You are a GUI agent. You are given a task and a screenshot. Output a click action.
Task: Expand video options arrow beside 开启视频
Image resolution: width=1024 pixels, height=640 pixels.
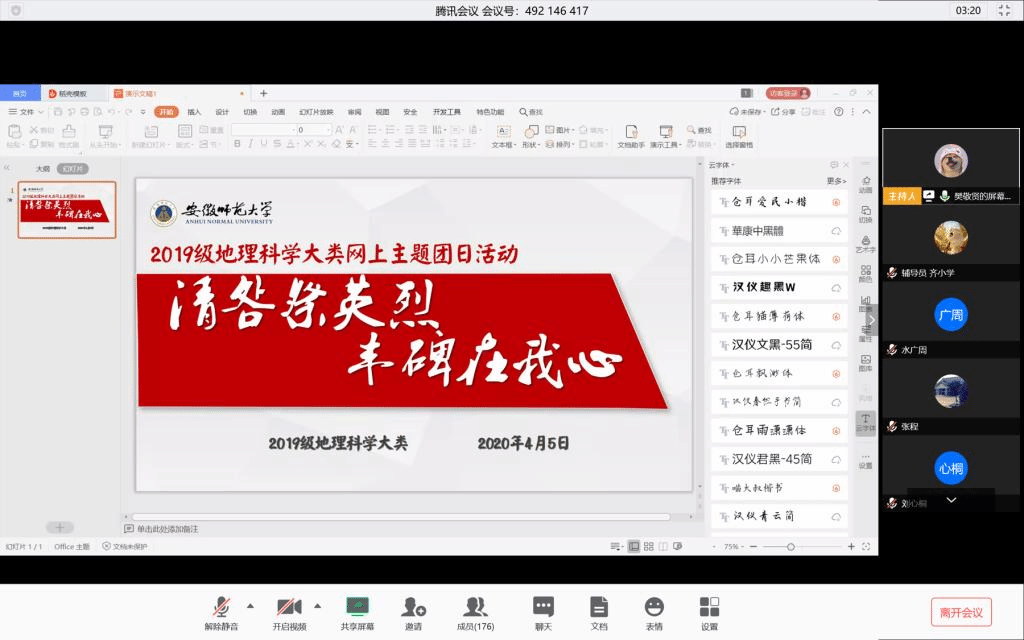click(x=318, y=605)
